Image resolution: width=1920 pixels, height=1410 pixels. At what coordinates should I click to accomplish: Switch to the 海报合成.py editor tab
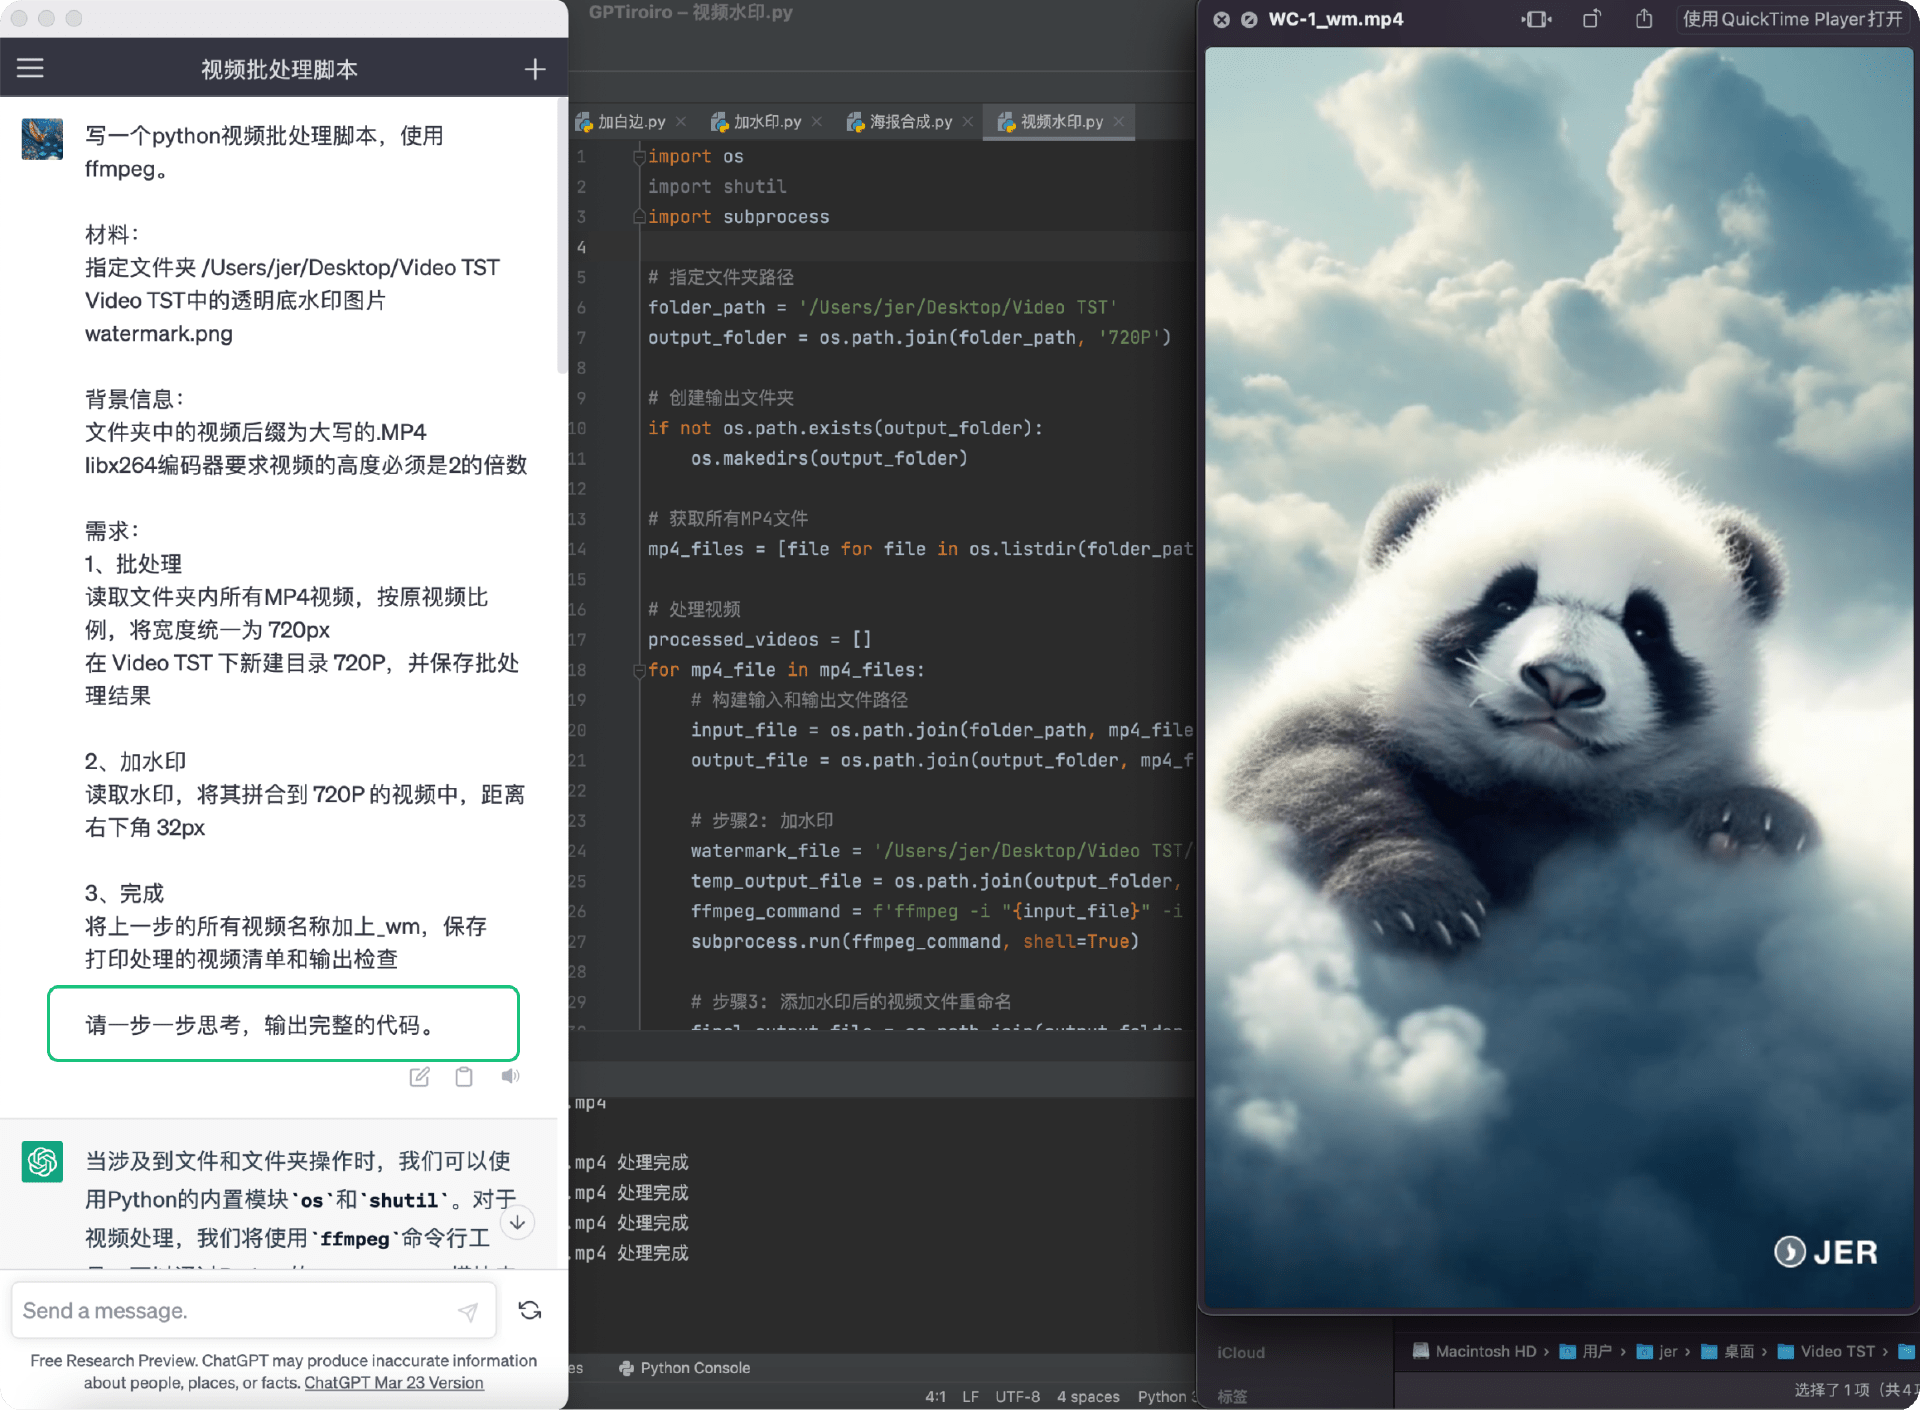point(910,121)
